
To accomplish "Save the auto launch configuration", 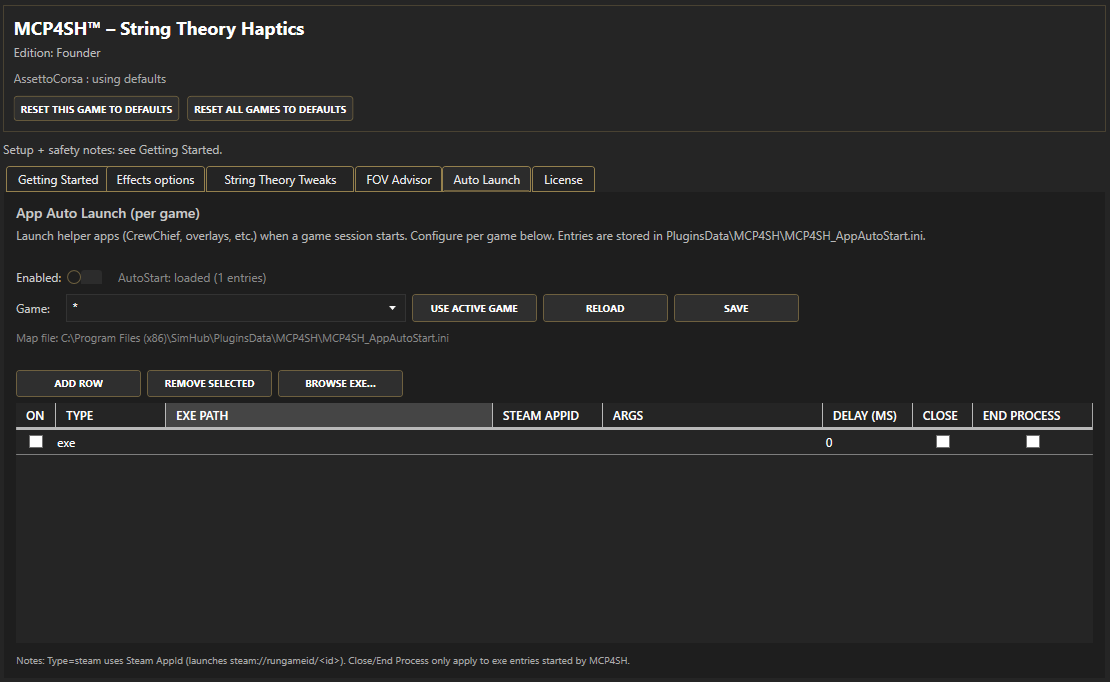I will (736, 308).
